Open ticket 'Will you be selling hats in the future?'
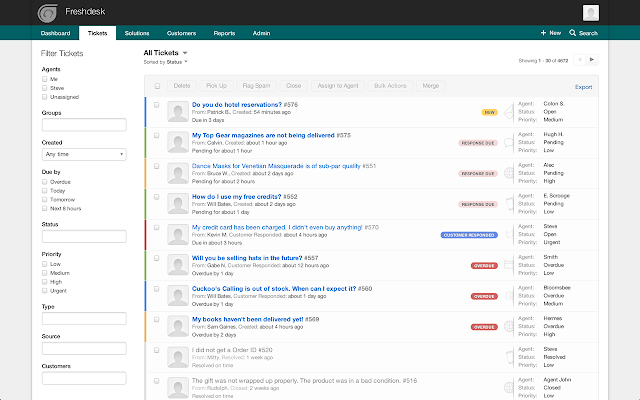640x400 pixels. click(247, 258)
